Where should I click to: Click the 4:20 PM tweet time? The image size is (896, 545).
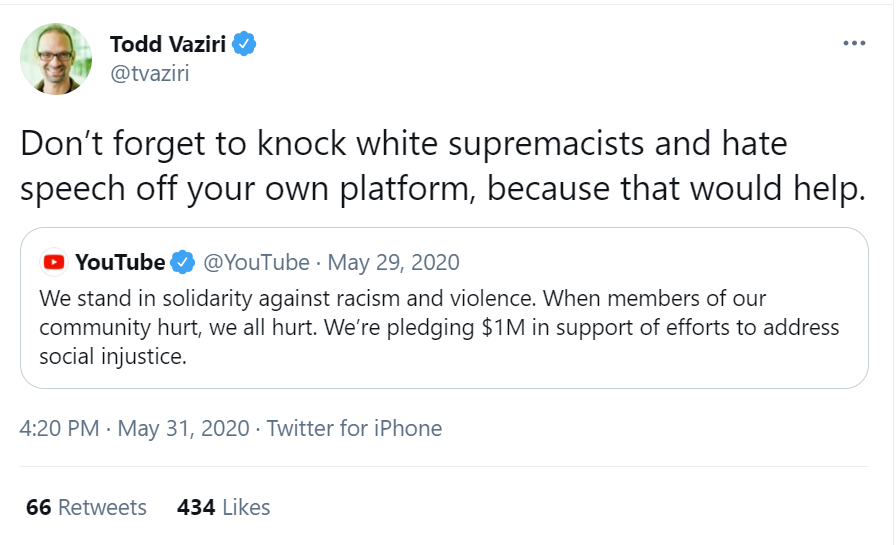pos(59,428)
